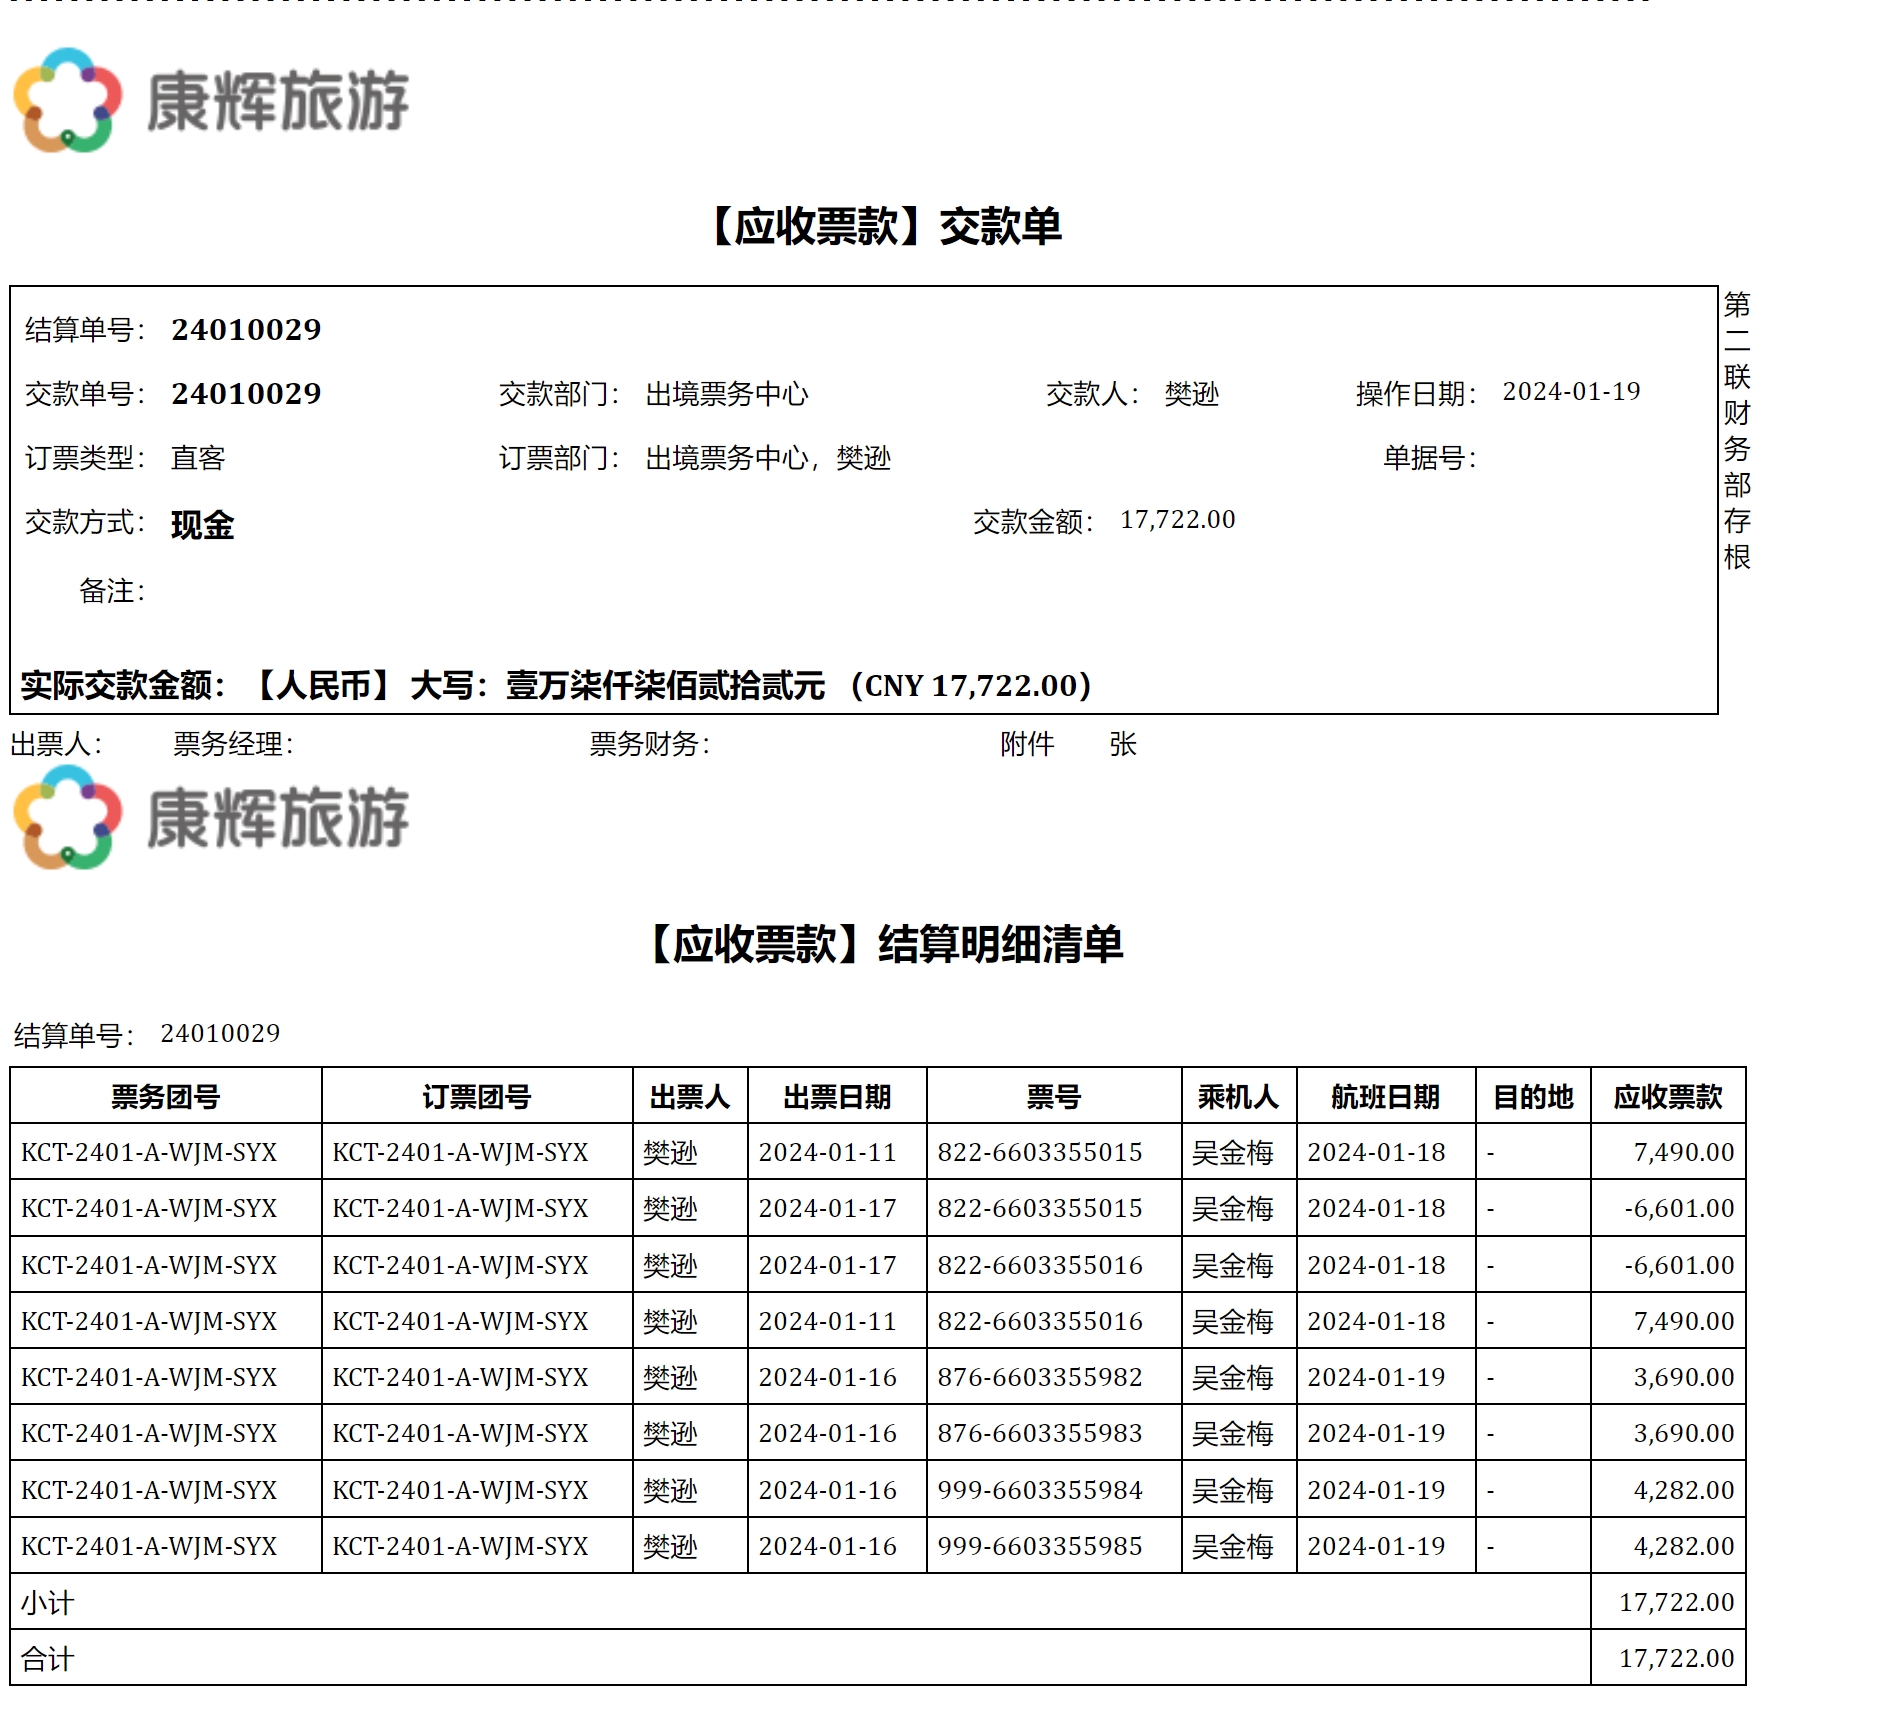
Task: Click the 康辉旅游 logo above the 交款单 title
Action: [210, 100]
